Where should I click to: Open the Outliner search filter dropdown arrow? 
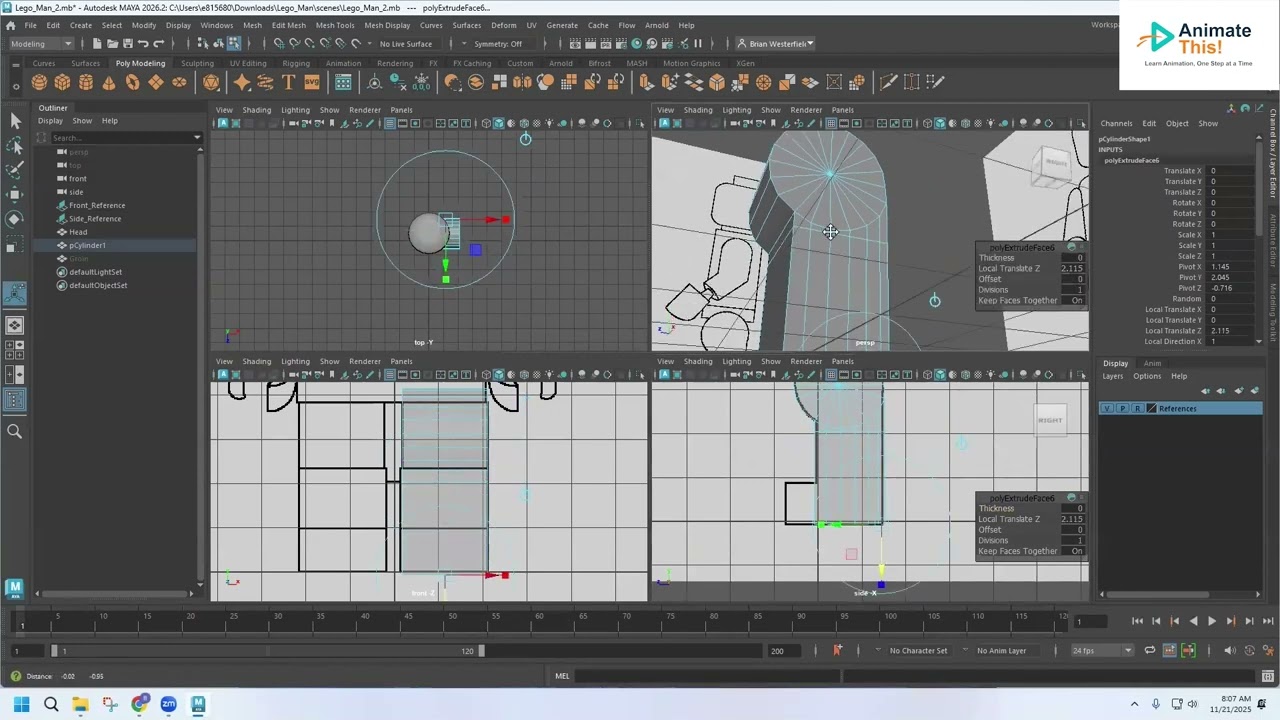point(197,137)
